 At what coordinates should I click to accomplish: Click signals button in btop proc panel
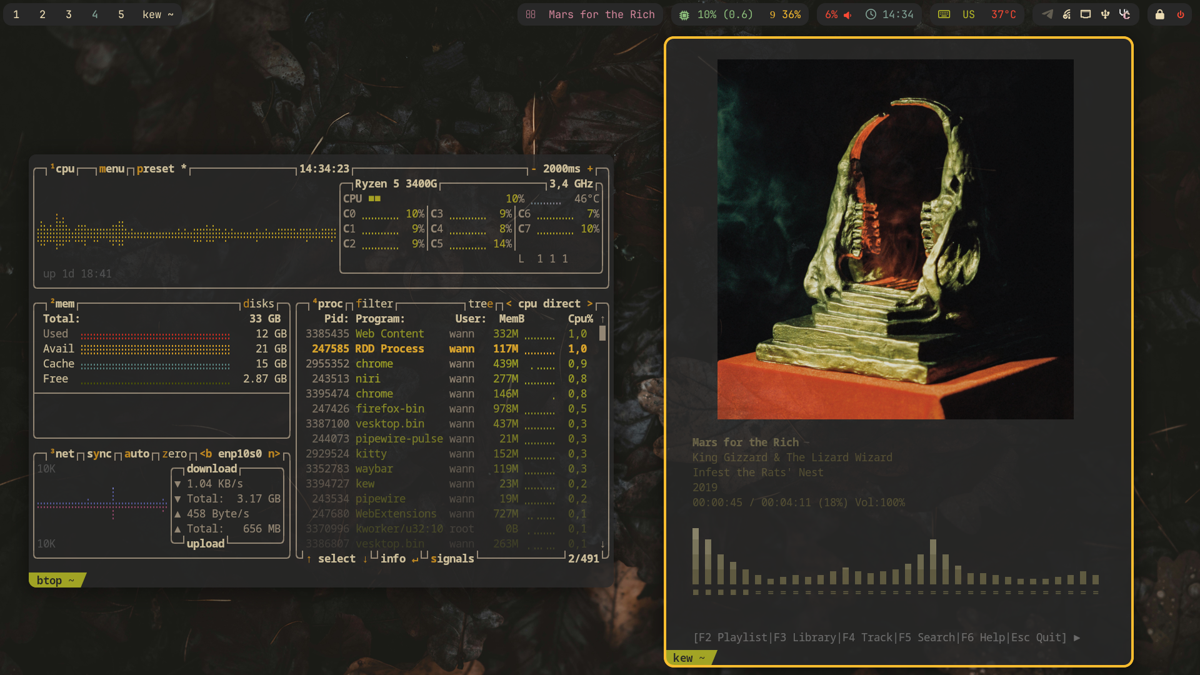tap(452, 559)
